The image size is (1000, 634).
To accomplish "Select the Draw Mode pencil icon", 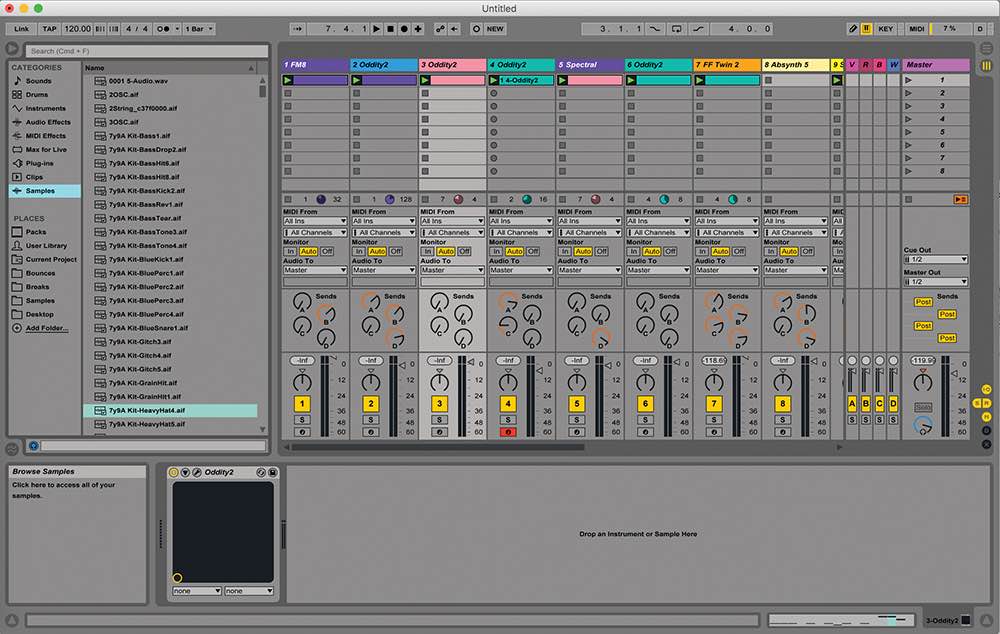I will [853, 28].
